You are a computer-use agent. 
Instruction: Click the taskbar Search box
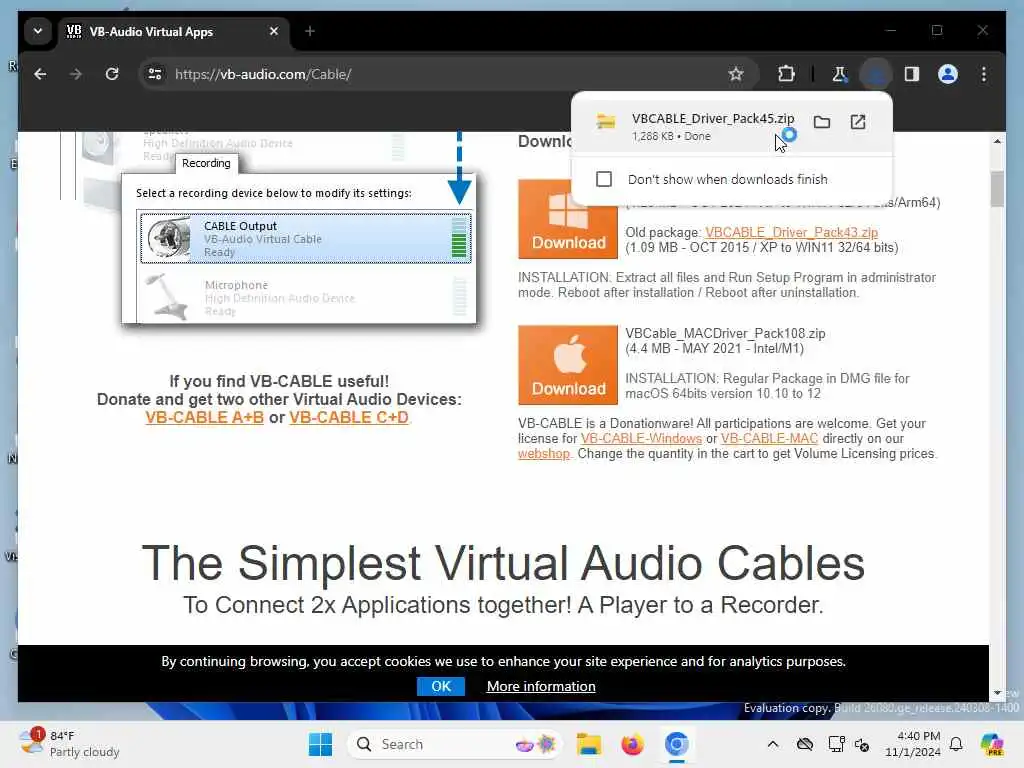(x=455, y=744)
